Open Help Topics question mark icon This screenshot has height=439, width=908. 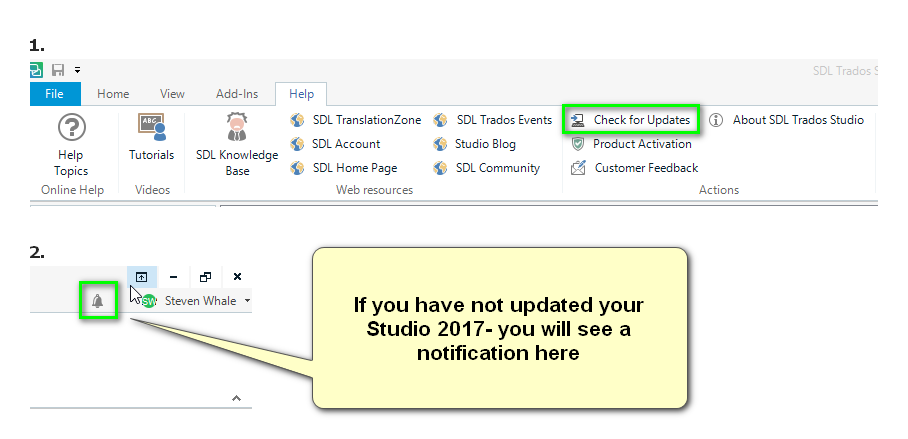72,127
